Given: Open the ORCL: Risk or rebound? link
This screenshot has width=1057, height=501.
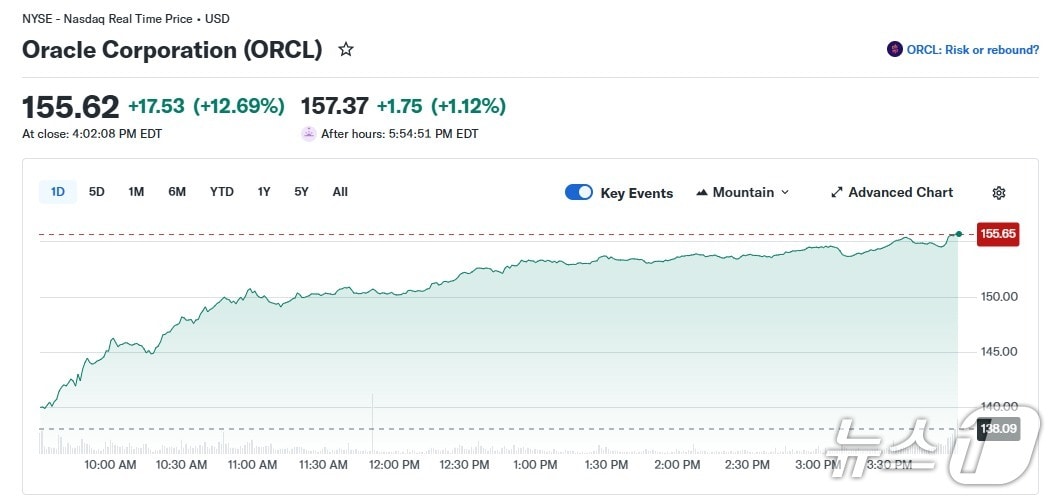Looking at the screenshot, I should 972,50.
